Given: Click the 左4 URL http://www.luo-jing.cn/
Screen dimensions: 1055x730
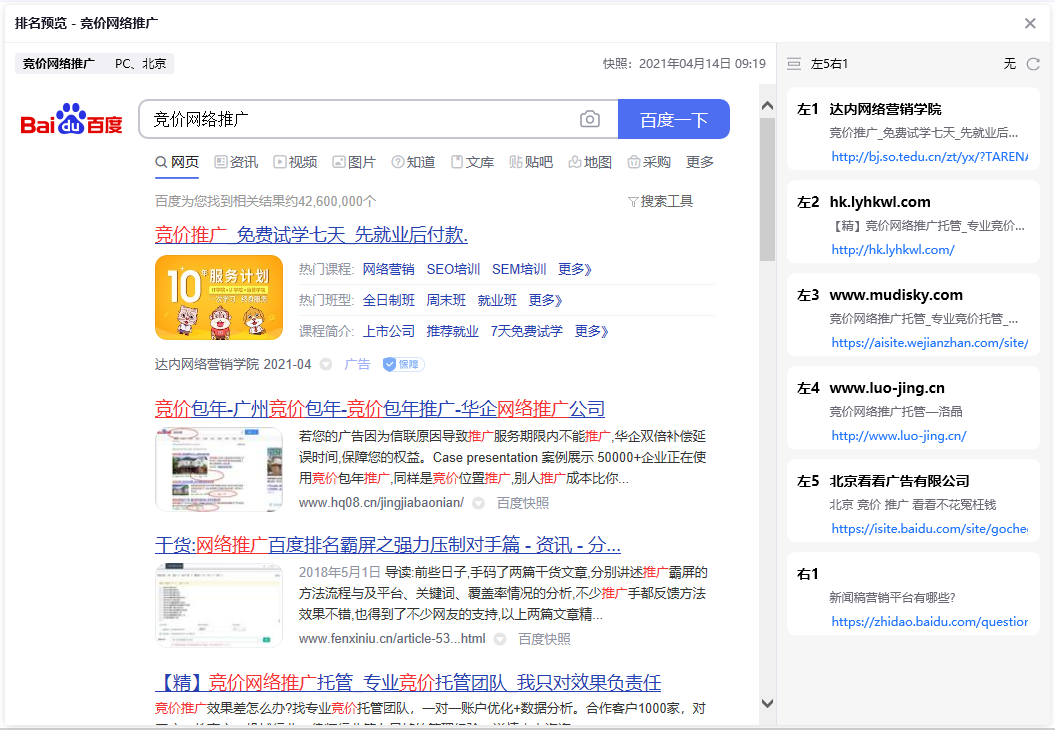Looking at the screenshot, I should coord(898,435).
